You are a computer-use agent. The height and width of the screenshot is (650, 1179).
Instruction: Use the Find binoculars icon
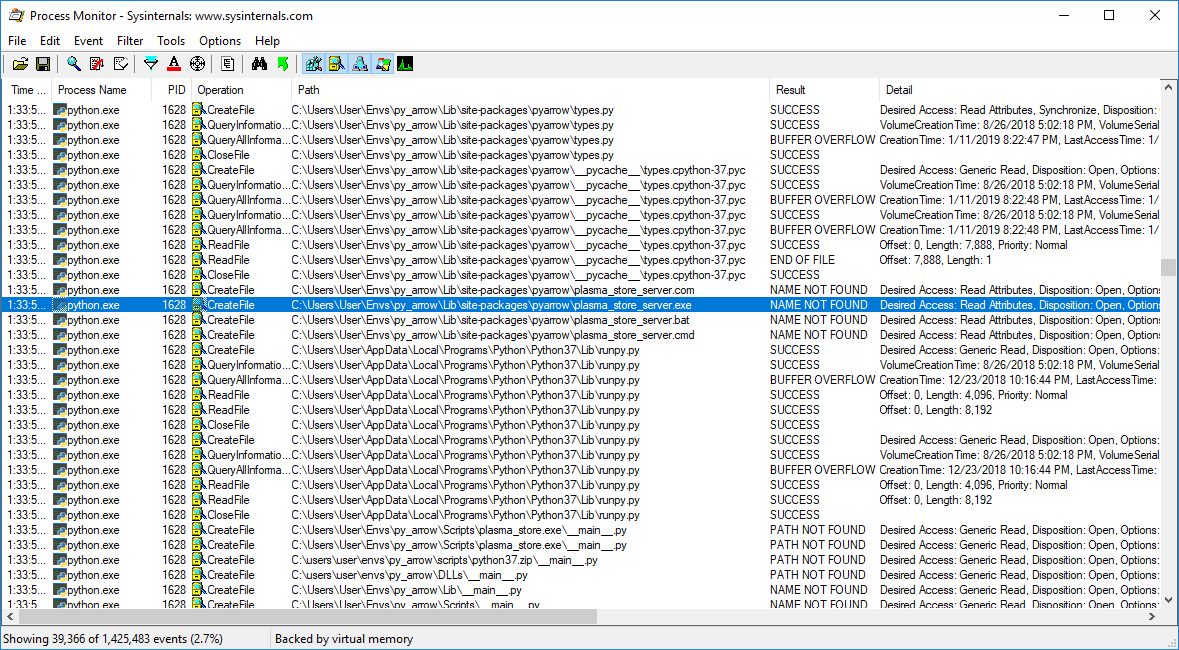(259, 63)
